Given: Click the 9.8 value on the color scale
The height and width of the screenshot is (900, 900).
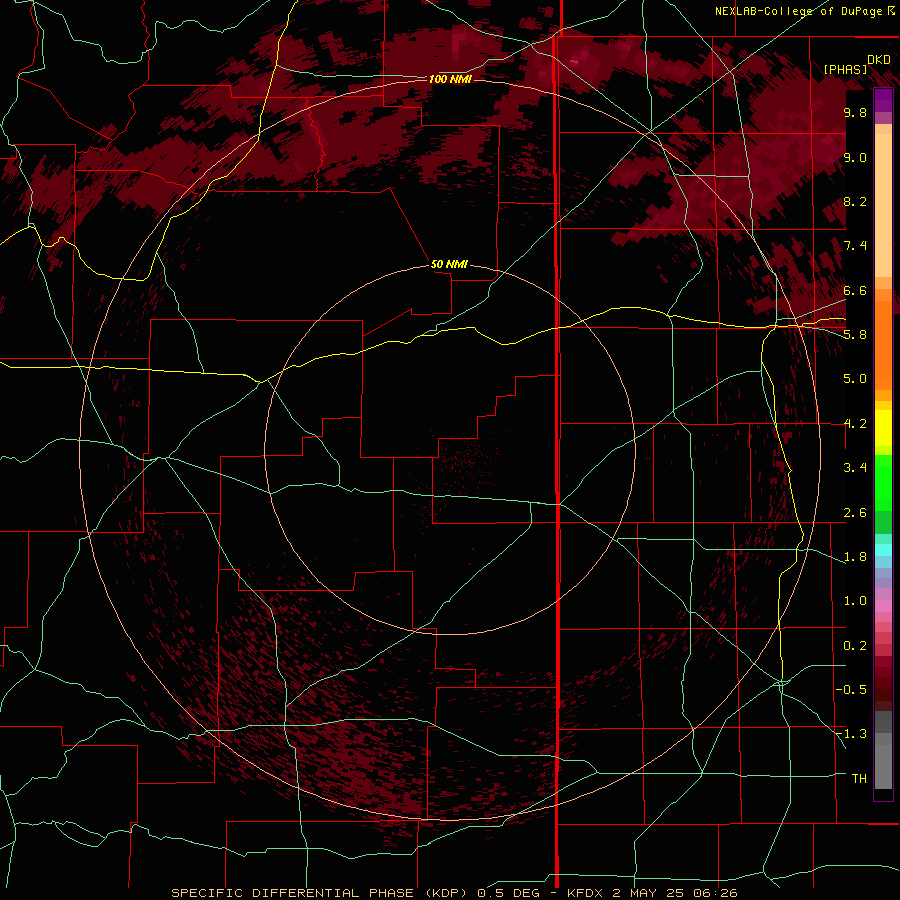Looking at the screenshot, I should pos(855,112).
